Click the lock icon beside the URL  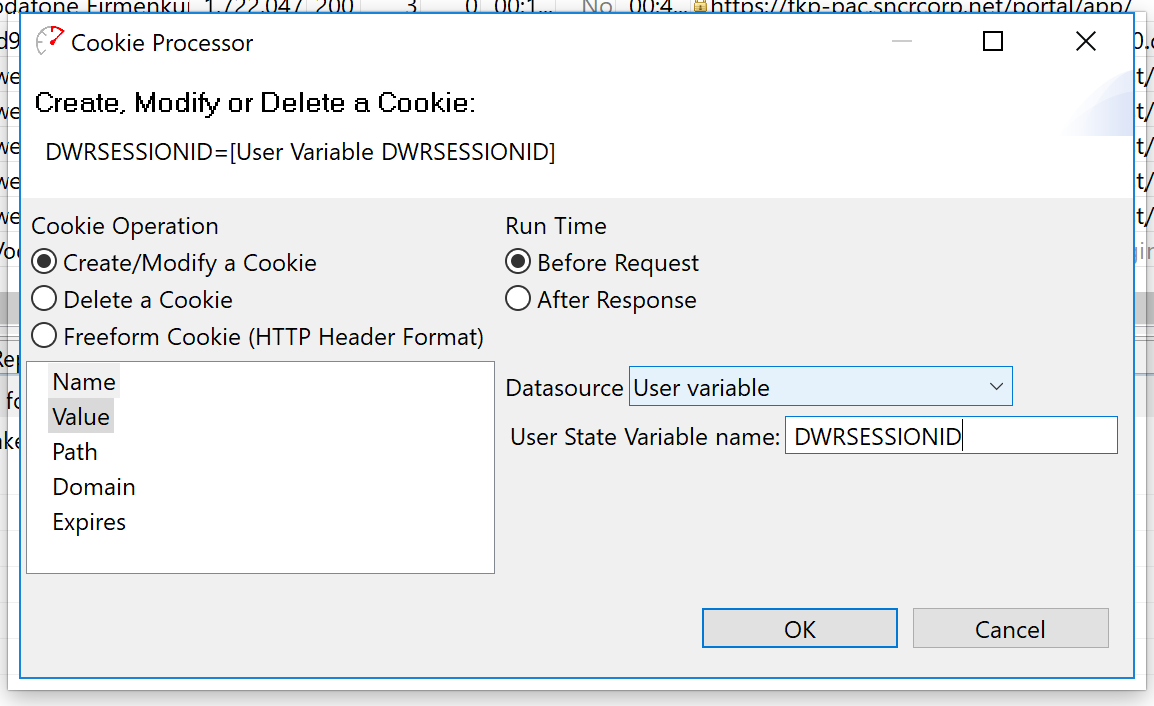coord(699,5)
